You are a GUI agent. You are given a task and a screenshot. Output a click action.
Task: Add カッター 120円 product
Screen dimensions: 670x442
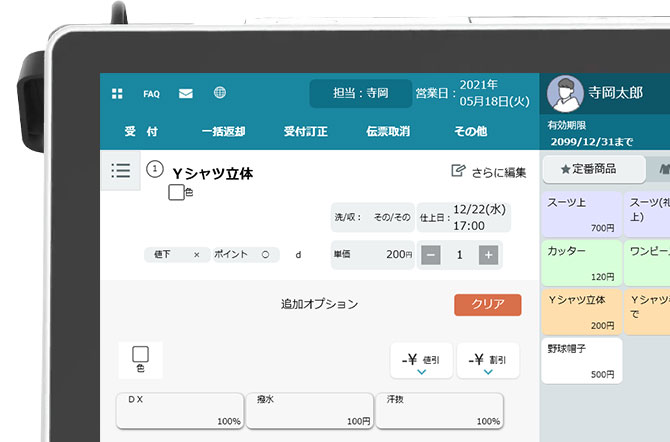pos(582,262)
